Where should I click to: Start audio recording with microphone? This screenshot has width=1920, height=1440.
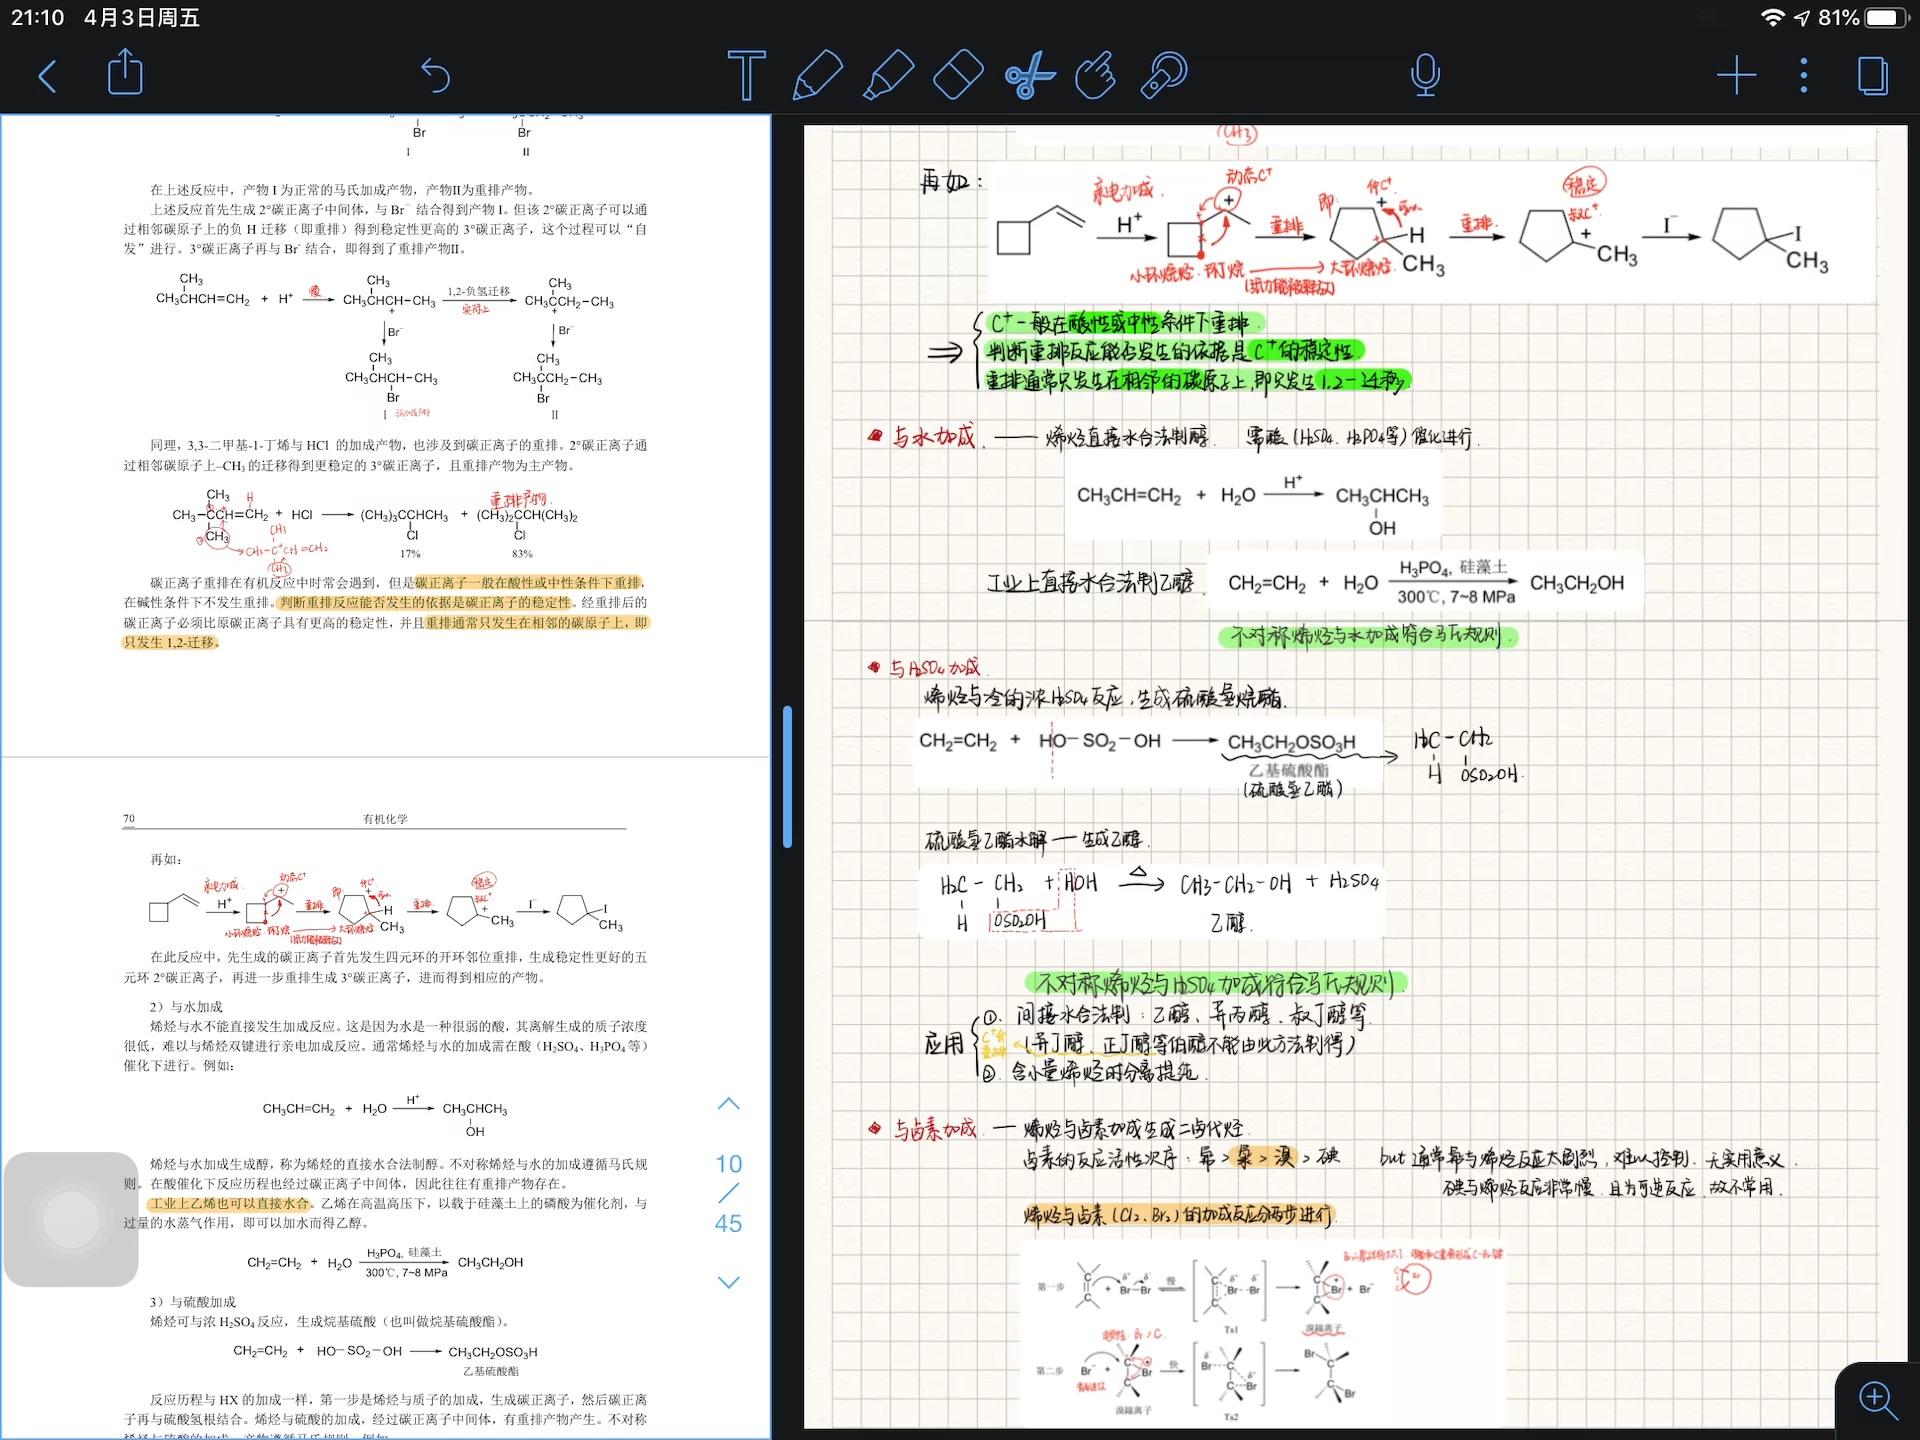coord(1425,76)
